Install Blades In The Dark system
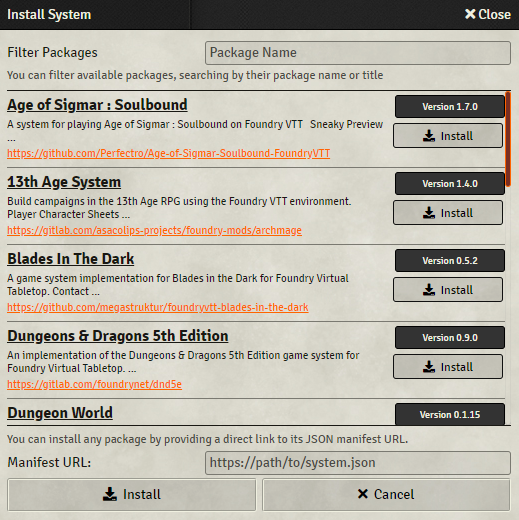This screenshot has width=519, height=520. (x=448, y=290)
